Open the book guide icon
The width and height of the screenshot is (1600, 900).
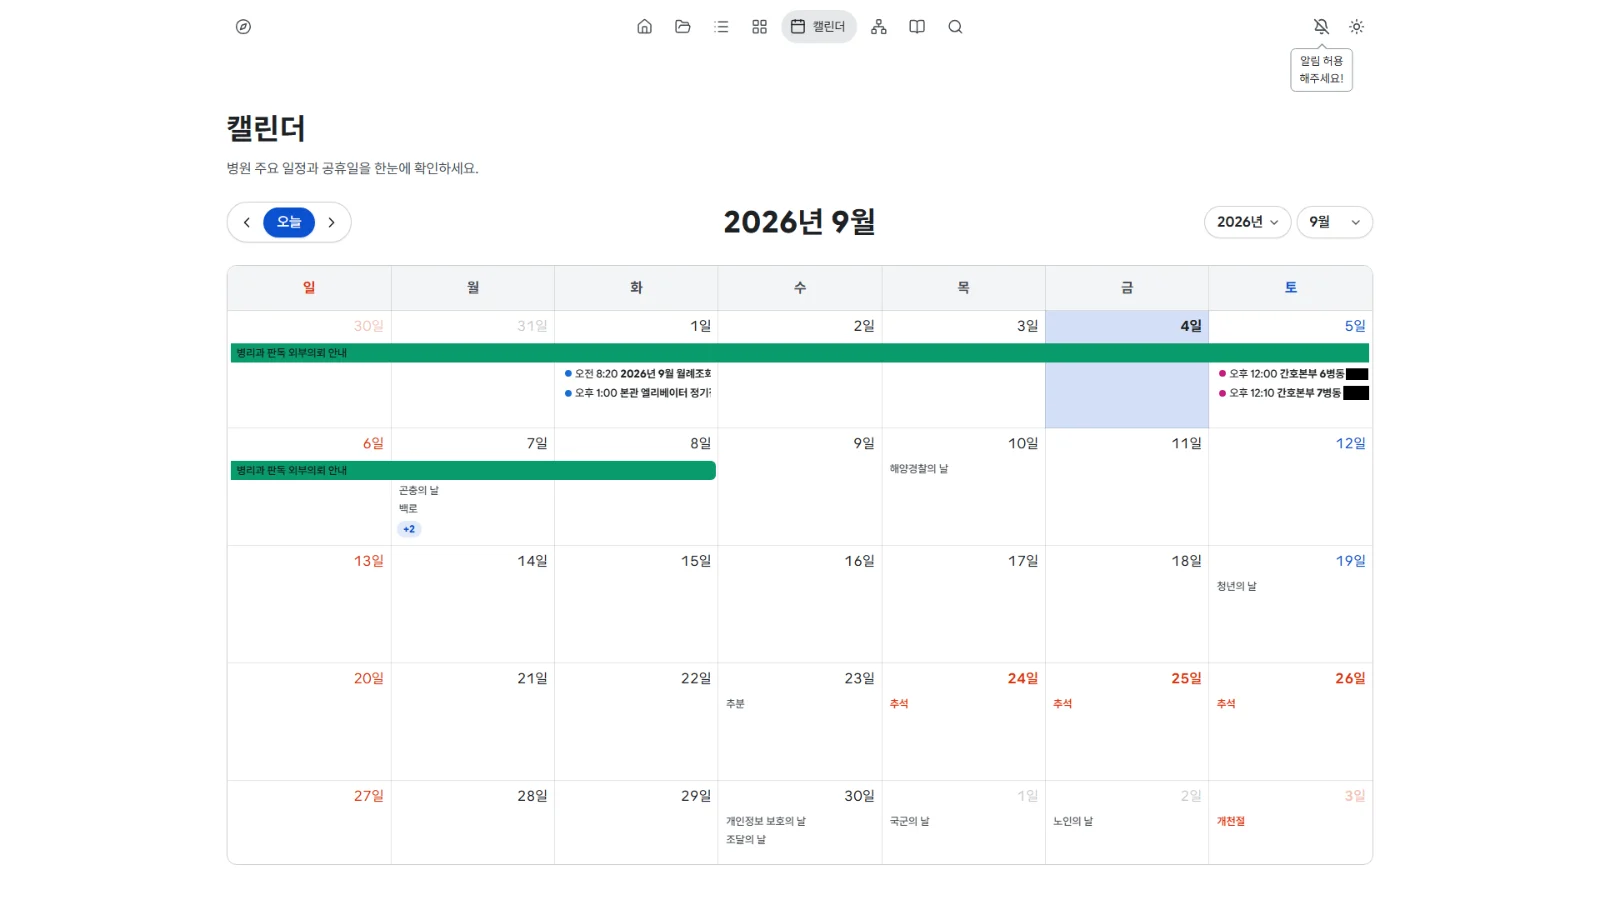(x=917, y=27)
